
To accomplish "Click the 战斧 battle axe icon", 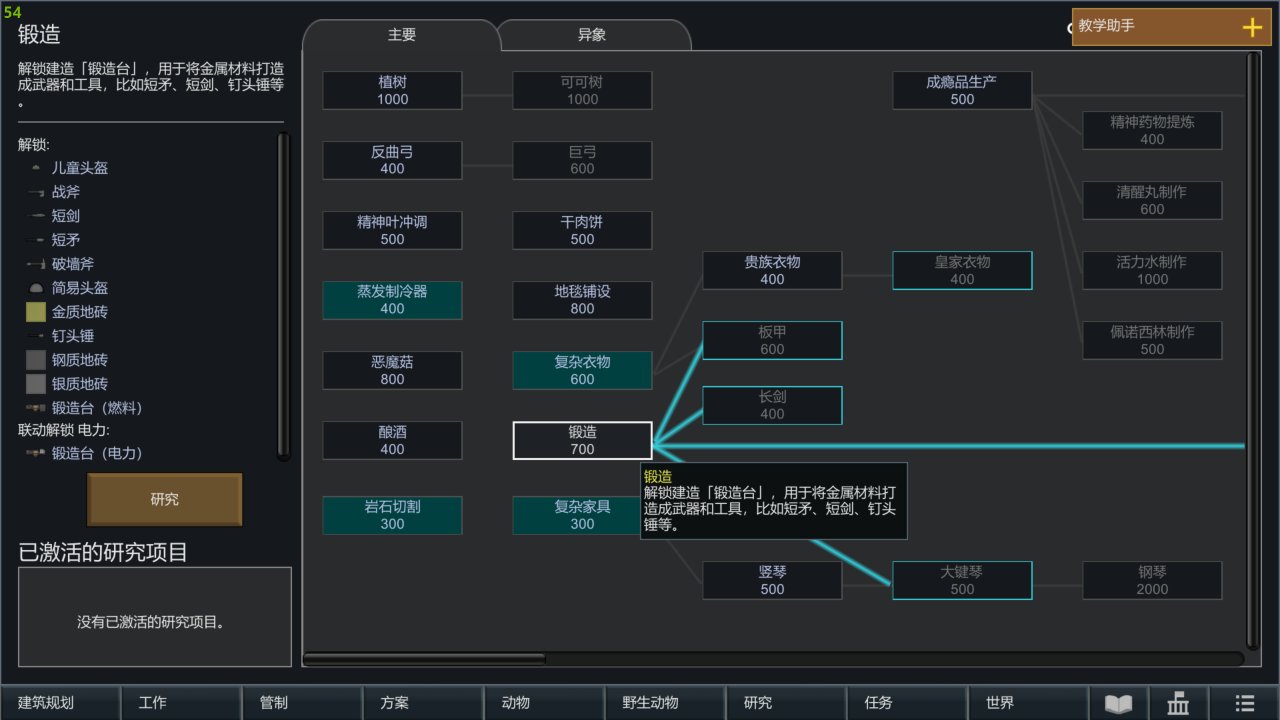I will coord(36,192).
